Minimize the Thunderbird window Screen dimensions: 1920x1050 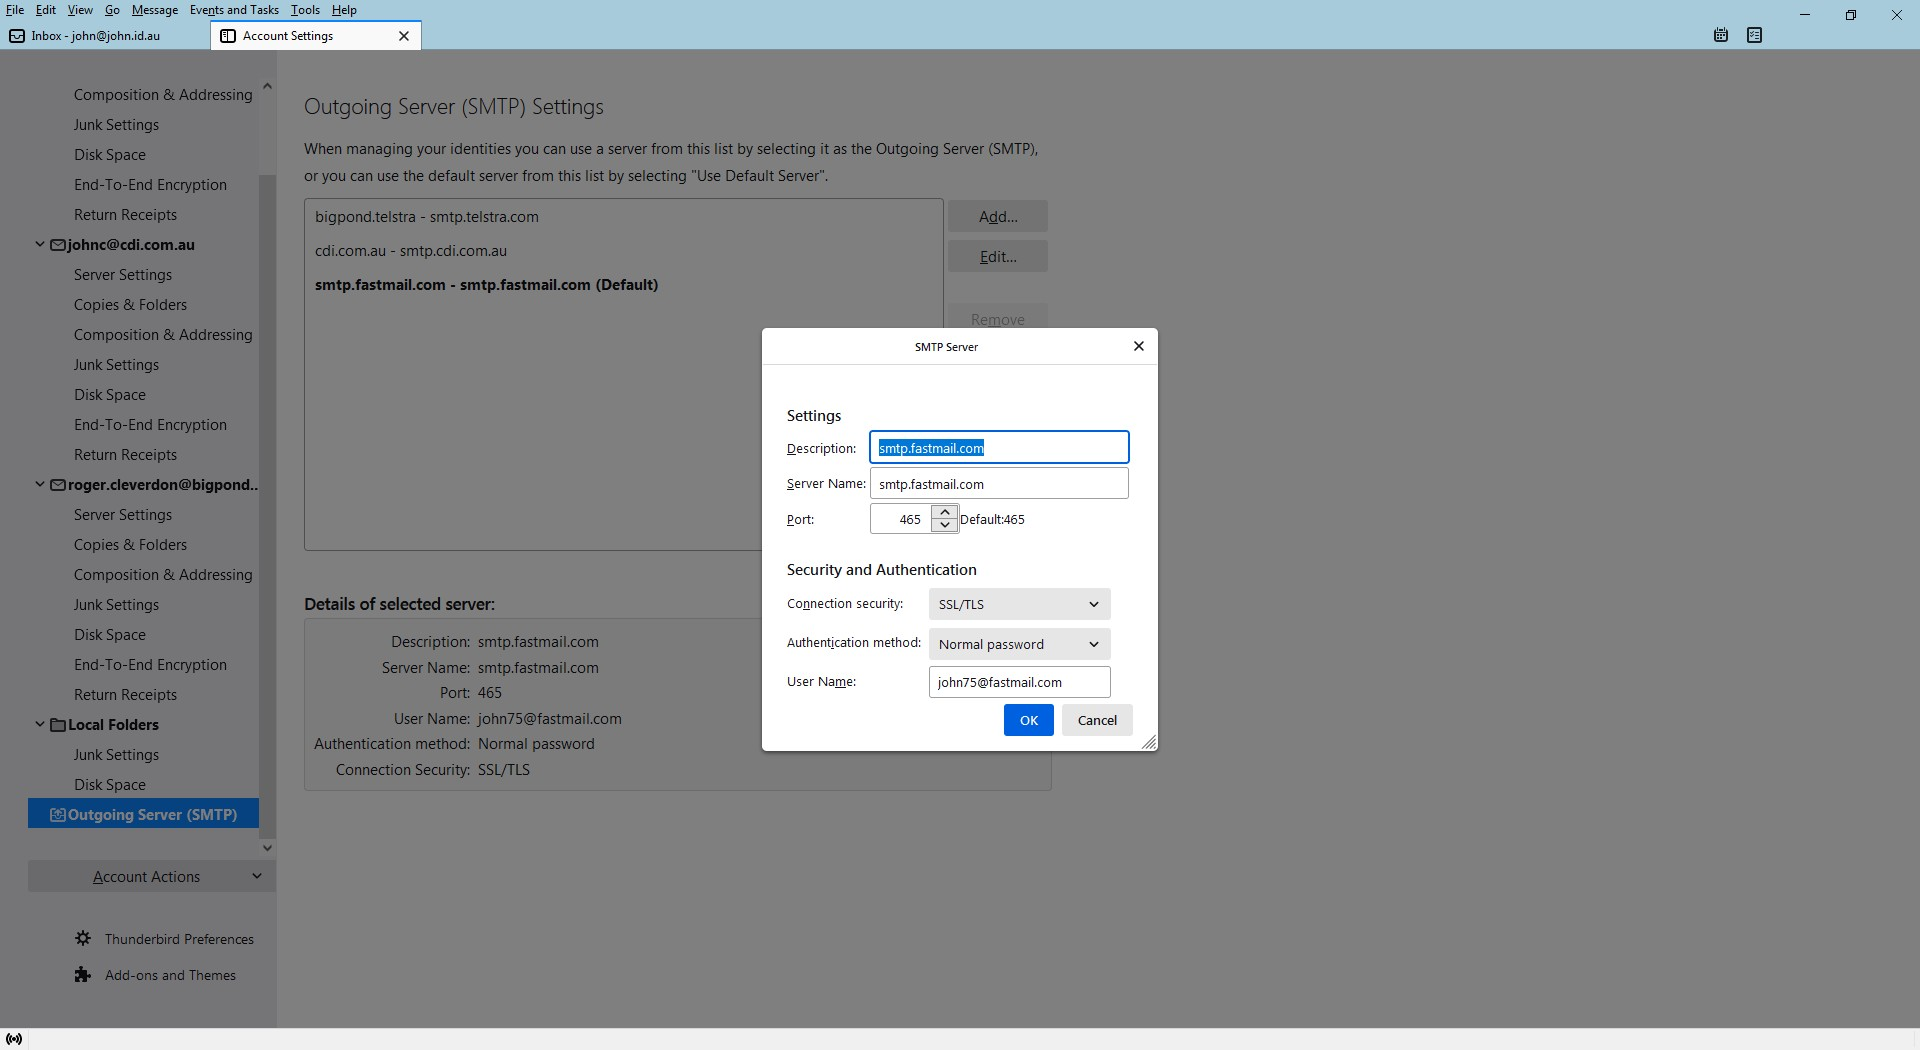tap(1805, 15)
